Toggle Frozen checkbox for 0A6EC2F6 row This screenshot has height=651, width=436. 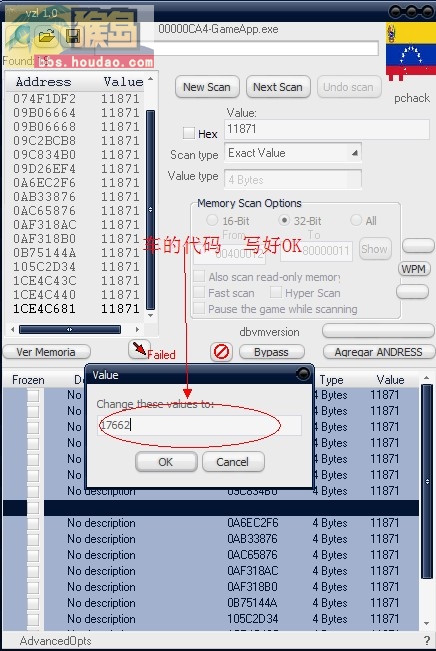point(33,523)
